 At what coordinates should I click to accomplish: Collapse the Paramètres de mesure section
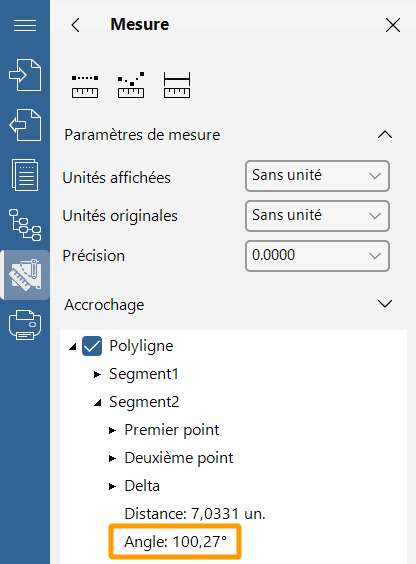[x=385, y=135]
